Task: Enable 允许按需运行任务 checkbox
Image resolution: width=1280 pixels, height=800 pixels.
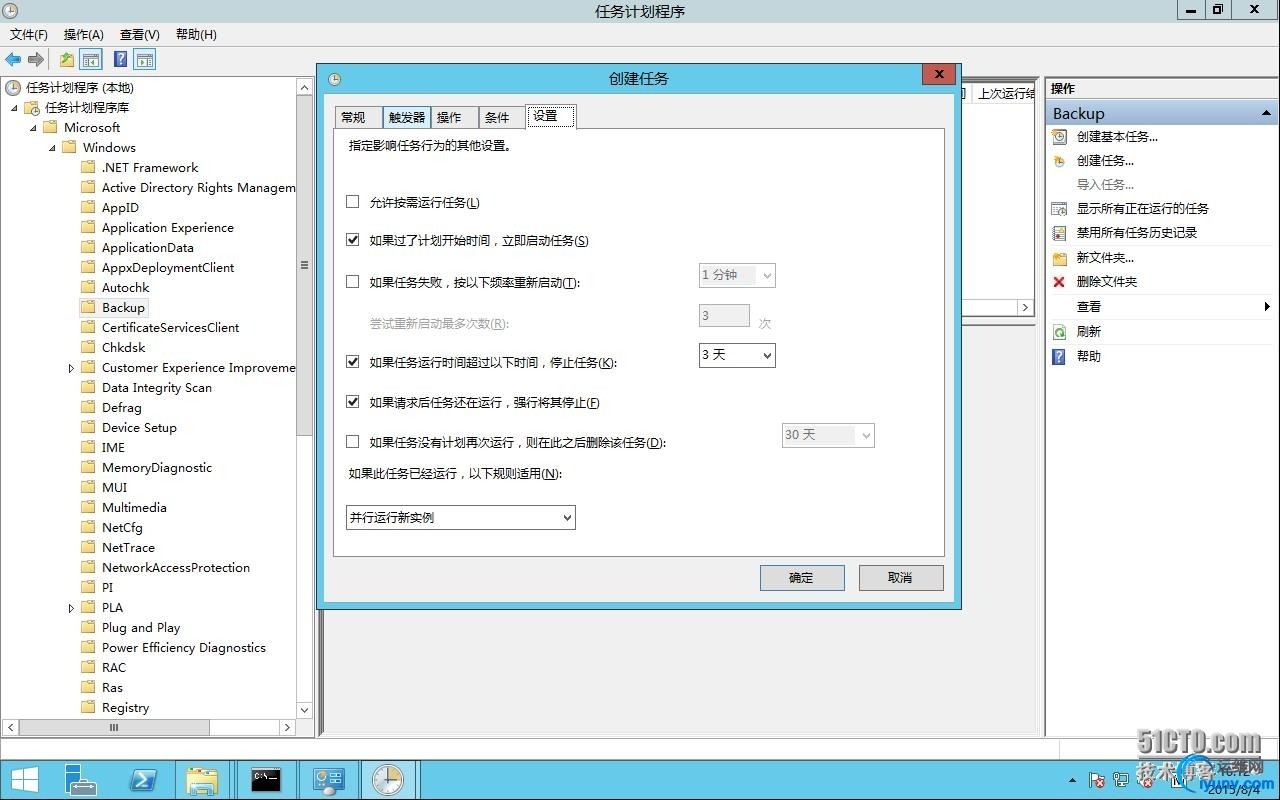Action: pos(352,202)
